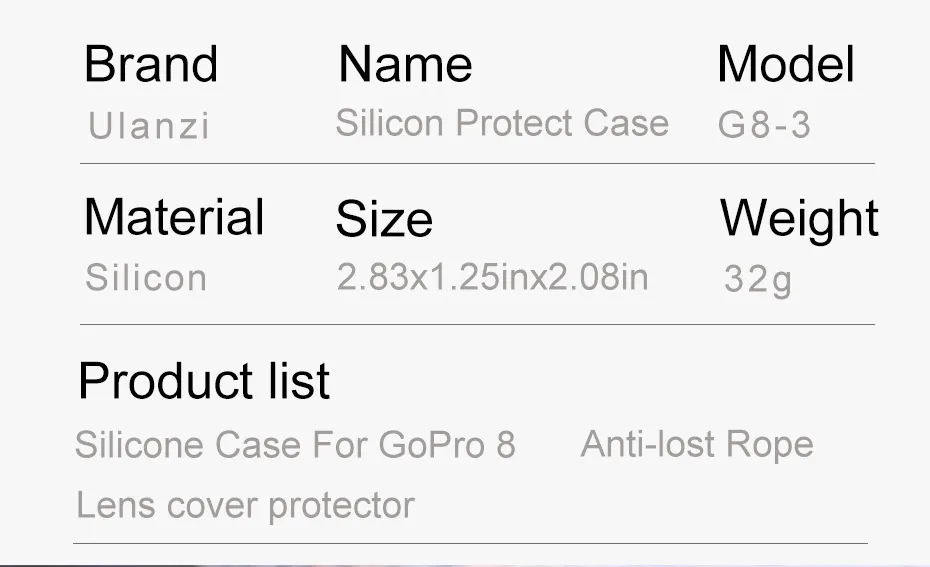Viewport: 930px width, 567px height.
Task: Select the 32g weight value
Action: pyautogui.click(x=757, y=279)
